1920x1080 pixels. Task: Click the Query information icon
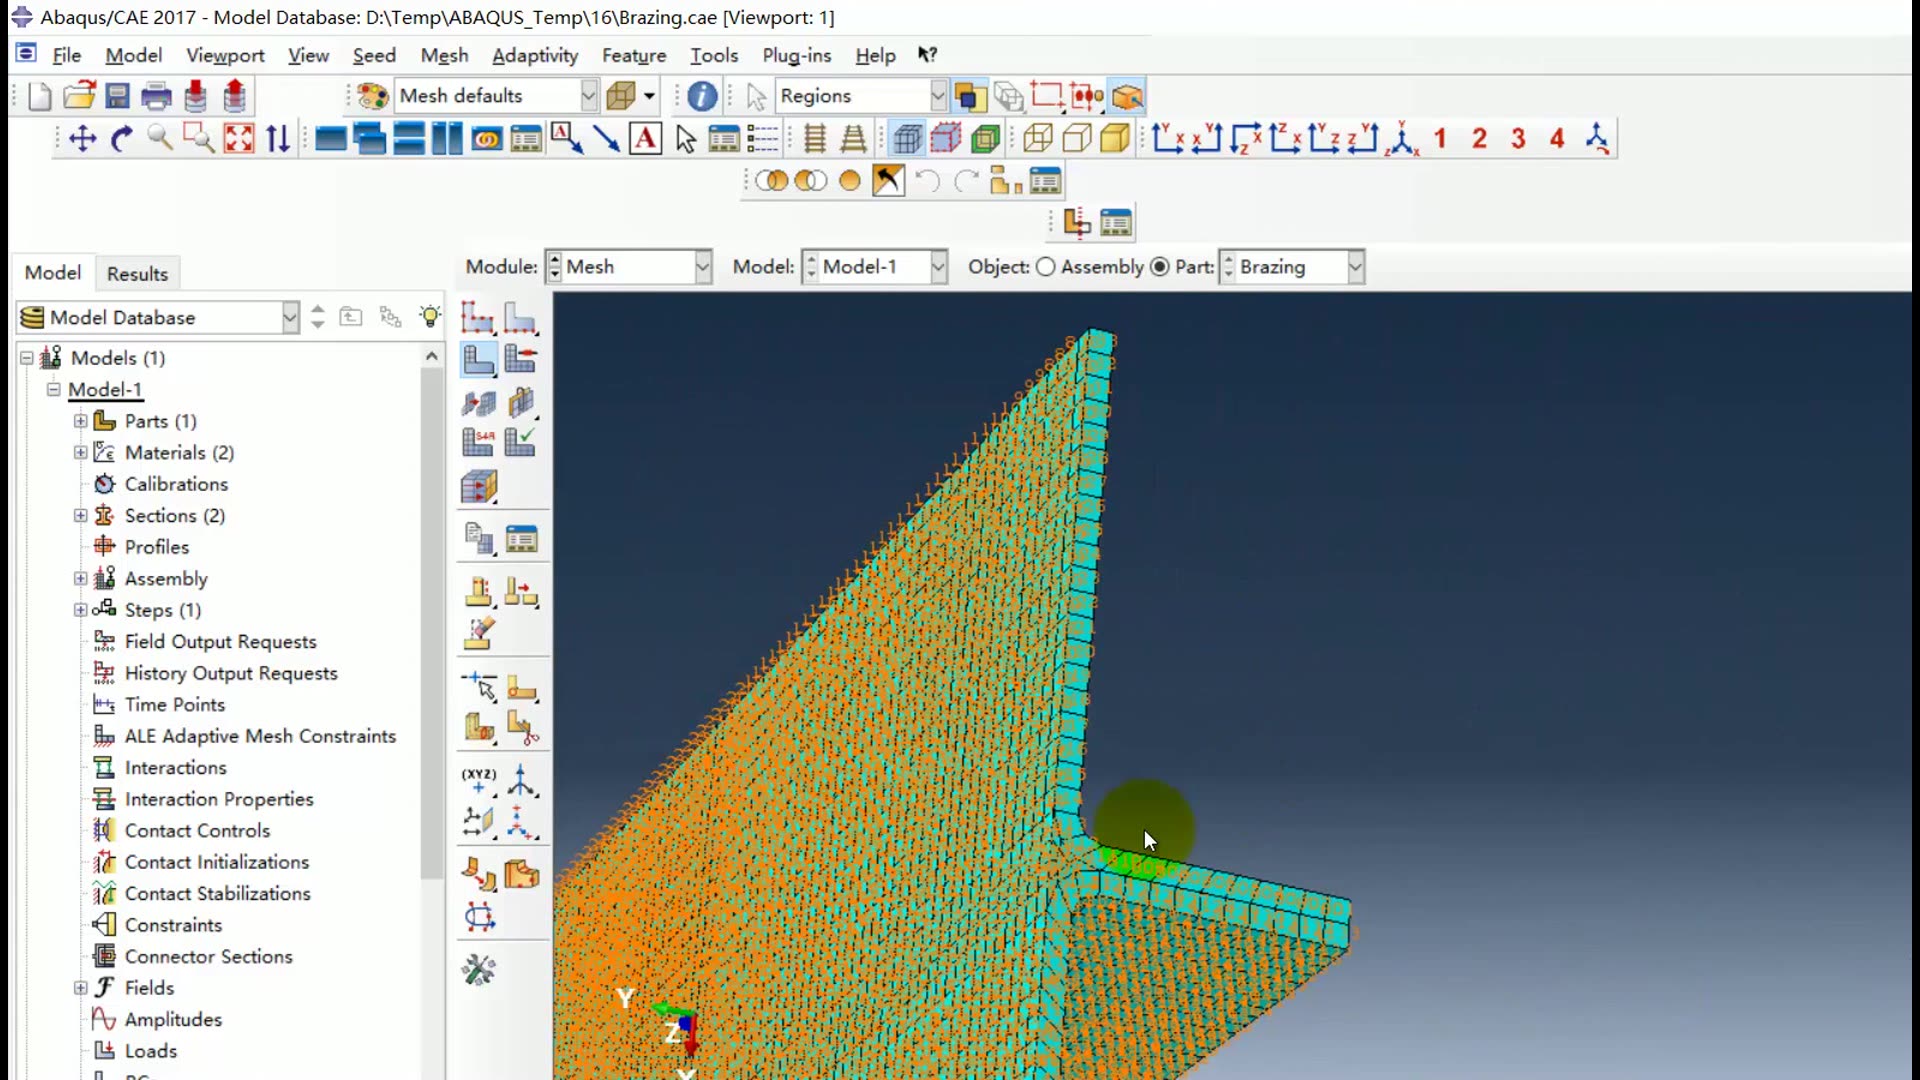click(702, 96)
